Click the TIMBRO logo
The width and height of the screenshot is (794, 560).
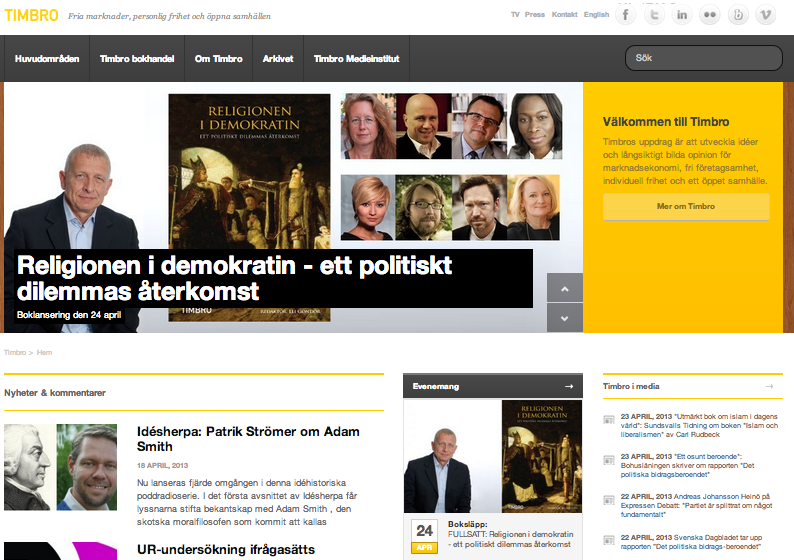pyautogui.click(x=31, y=16)
